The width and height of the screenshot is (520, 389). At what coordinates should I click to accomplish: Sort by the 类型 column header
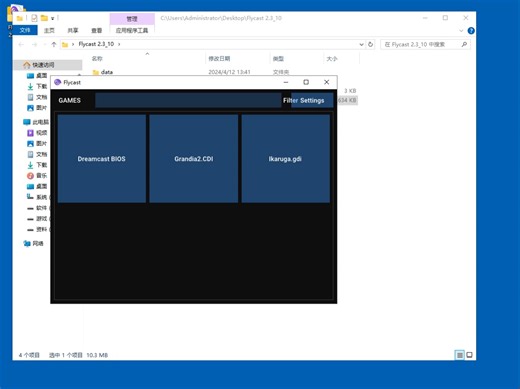point(278,59)
